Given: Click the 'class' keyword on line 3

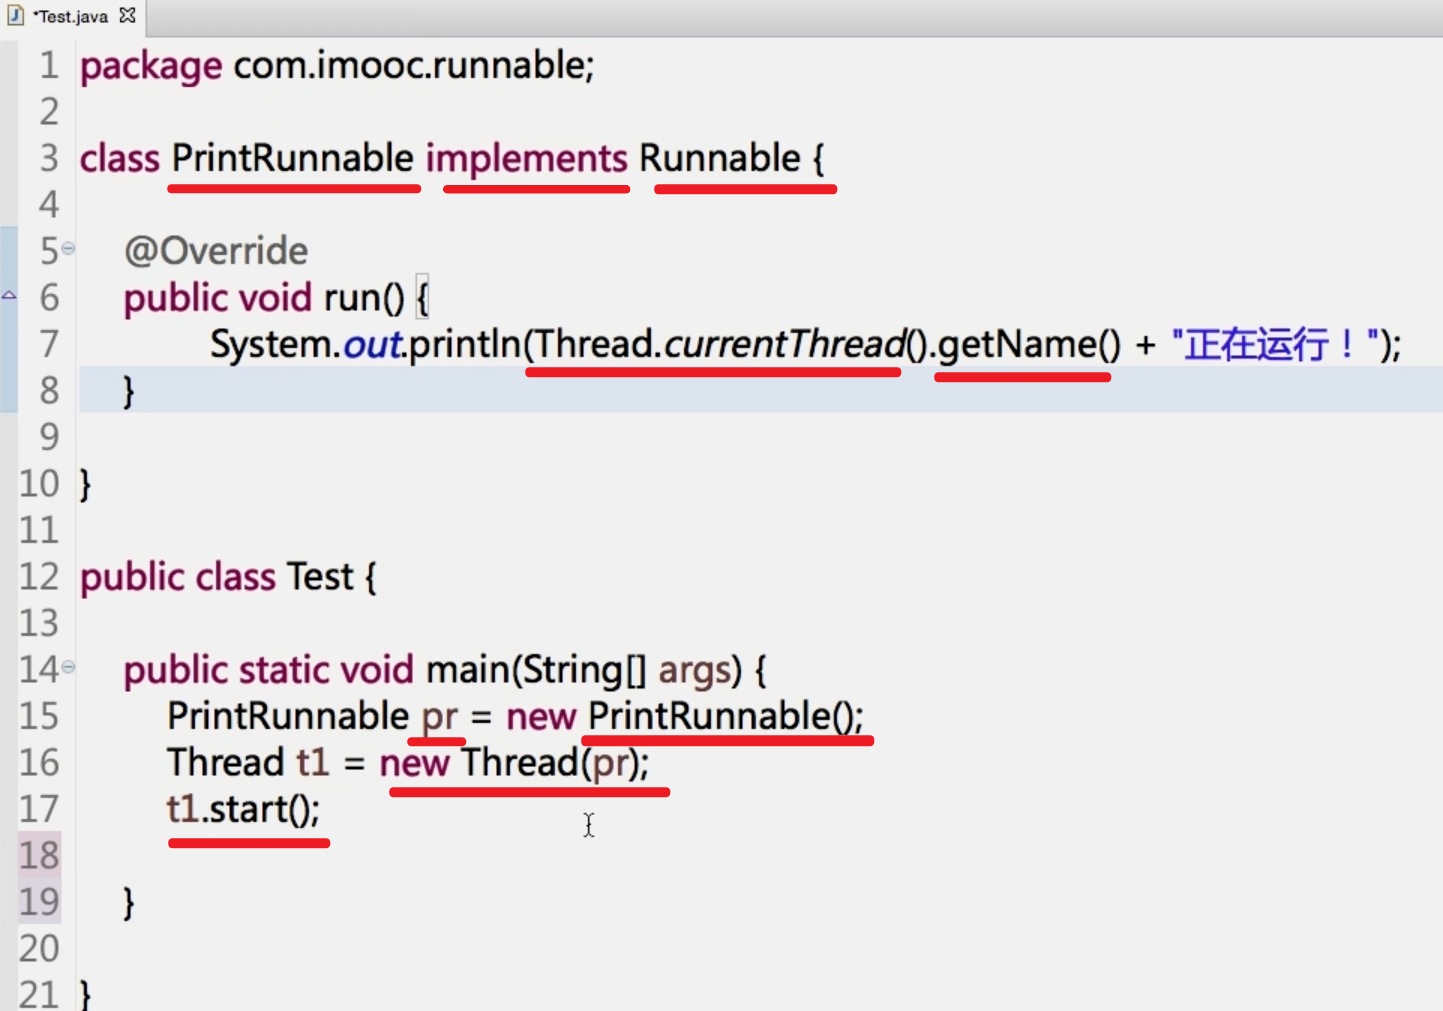Looking at the screenshot, I should tap(120, 159).
